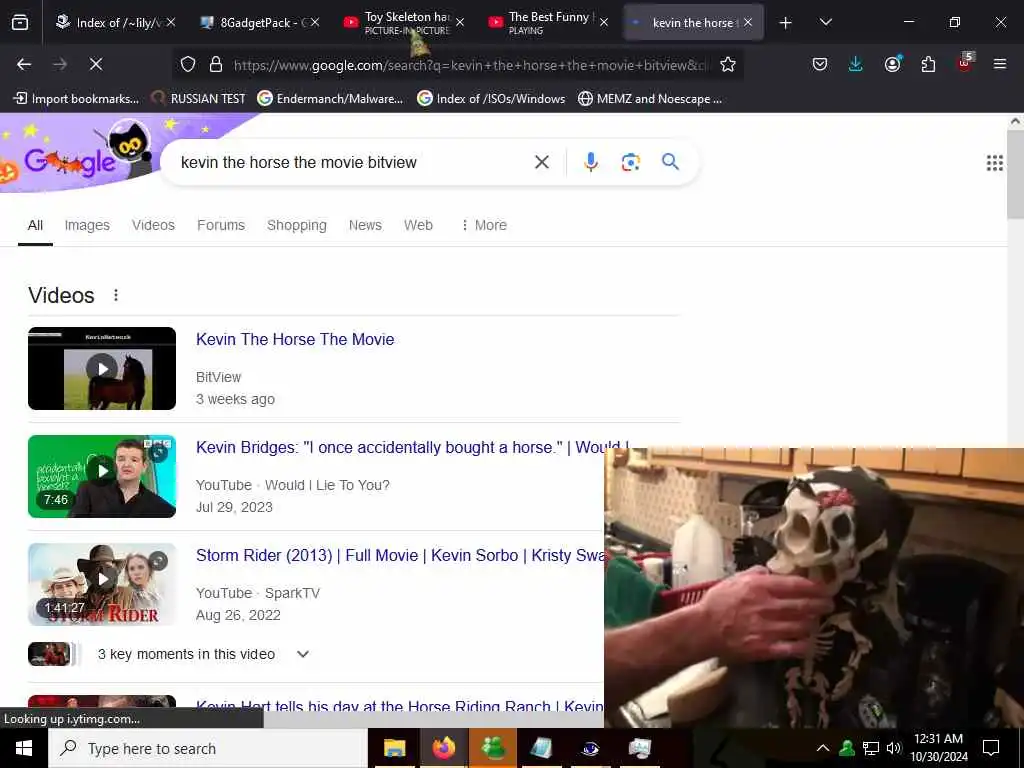1024x768 pixels.
Task: Select Forums search filter
Action: [221, 225]
